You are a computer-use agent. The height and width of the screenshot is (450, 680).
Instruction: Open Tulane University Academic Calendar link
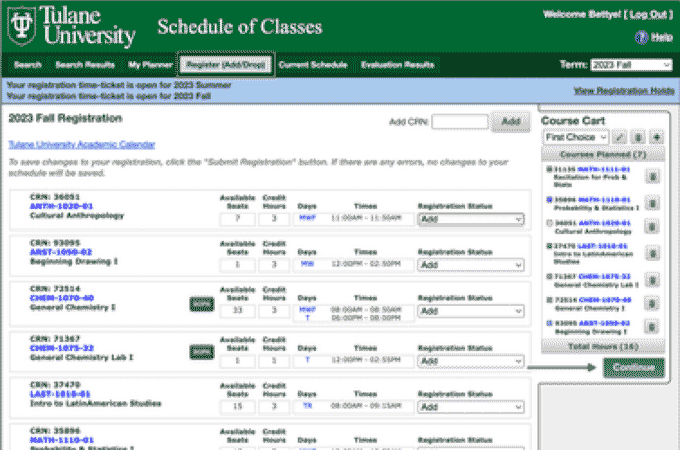coord(82,144)
